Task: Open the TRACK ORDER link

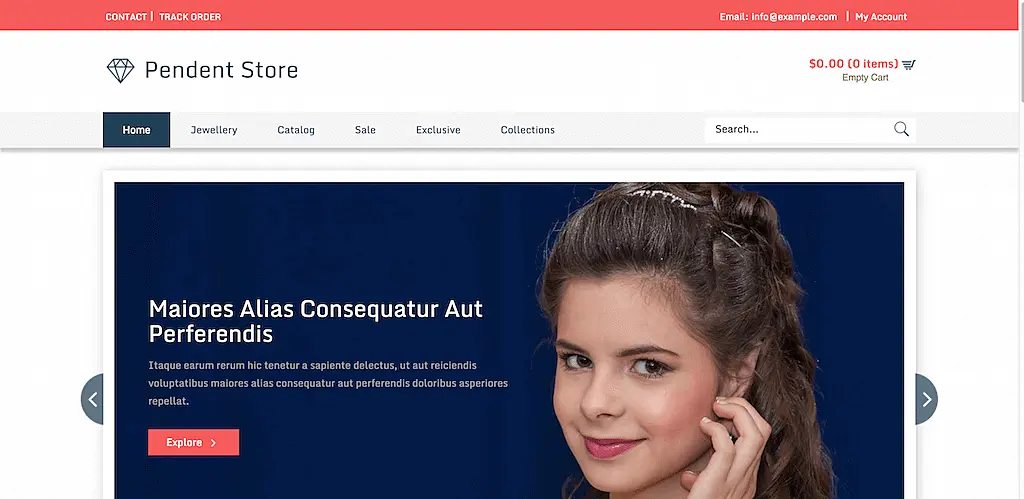Action: [x=190, y=17]
